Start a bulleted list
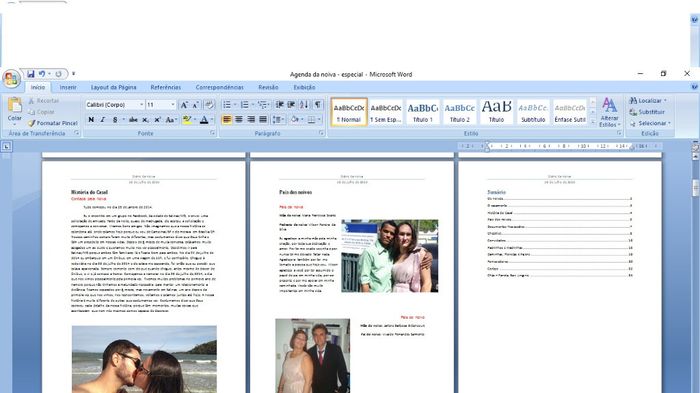The height and width of the screenshot is (393, 700). (227, 105)
